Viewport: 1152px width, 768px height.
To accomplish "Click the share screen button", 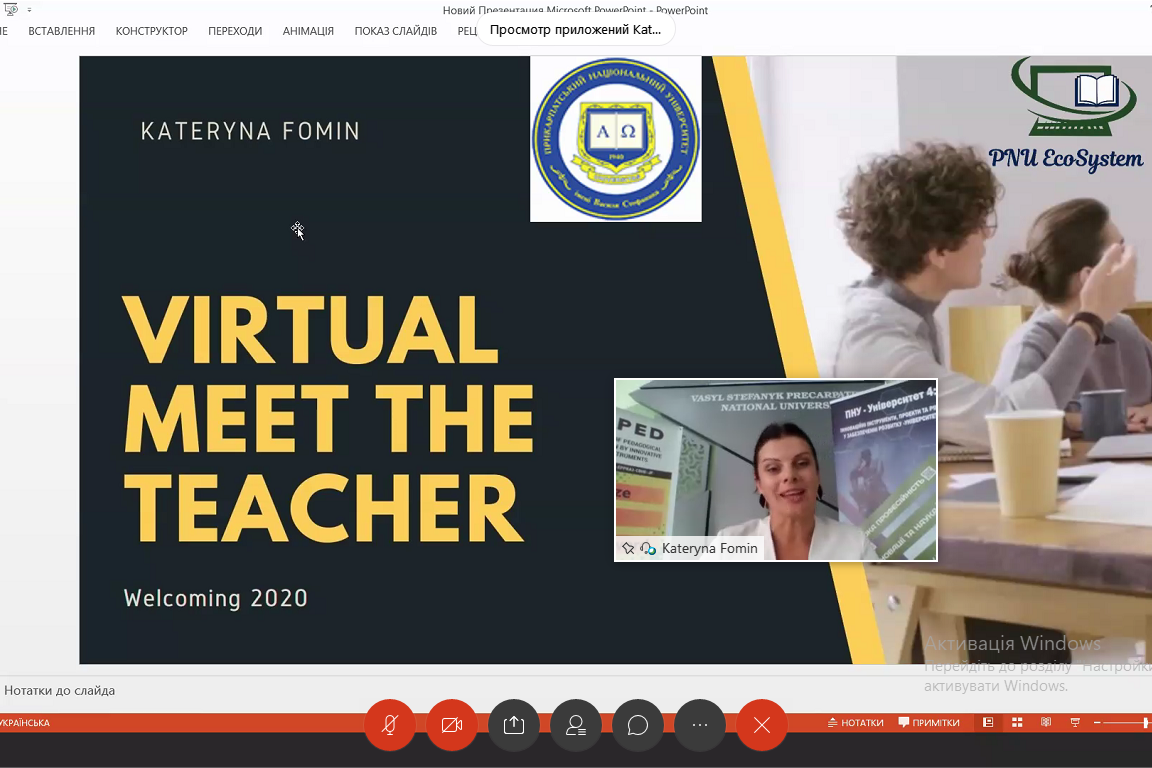I will 514,725.
